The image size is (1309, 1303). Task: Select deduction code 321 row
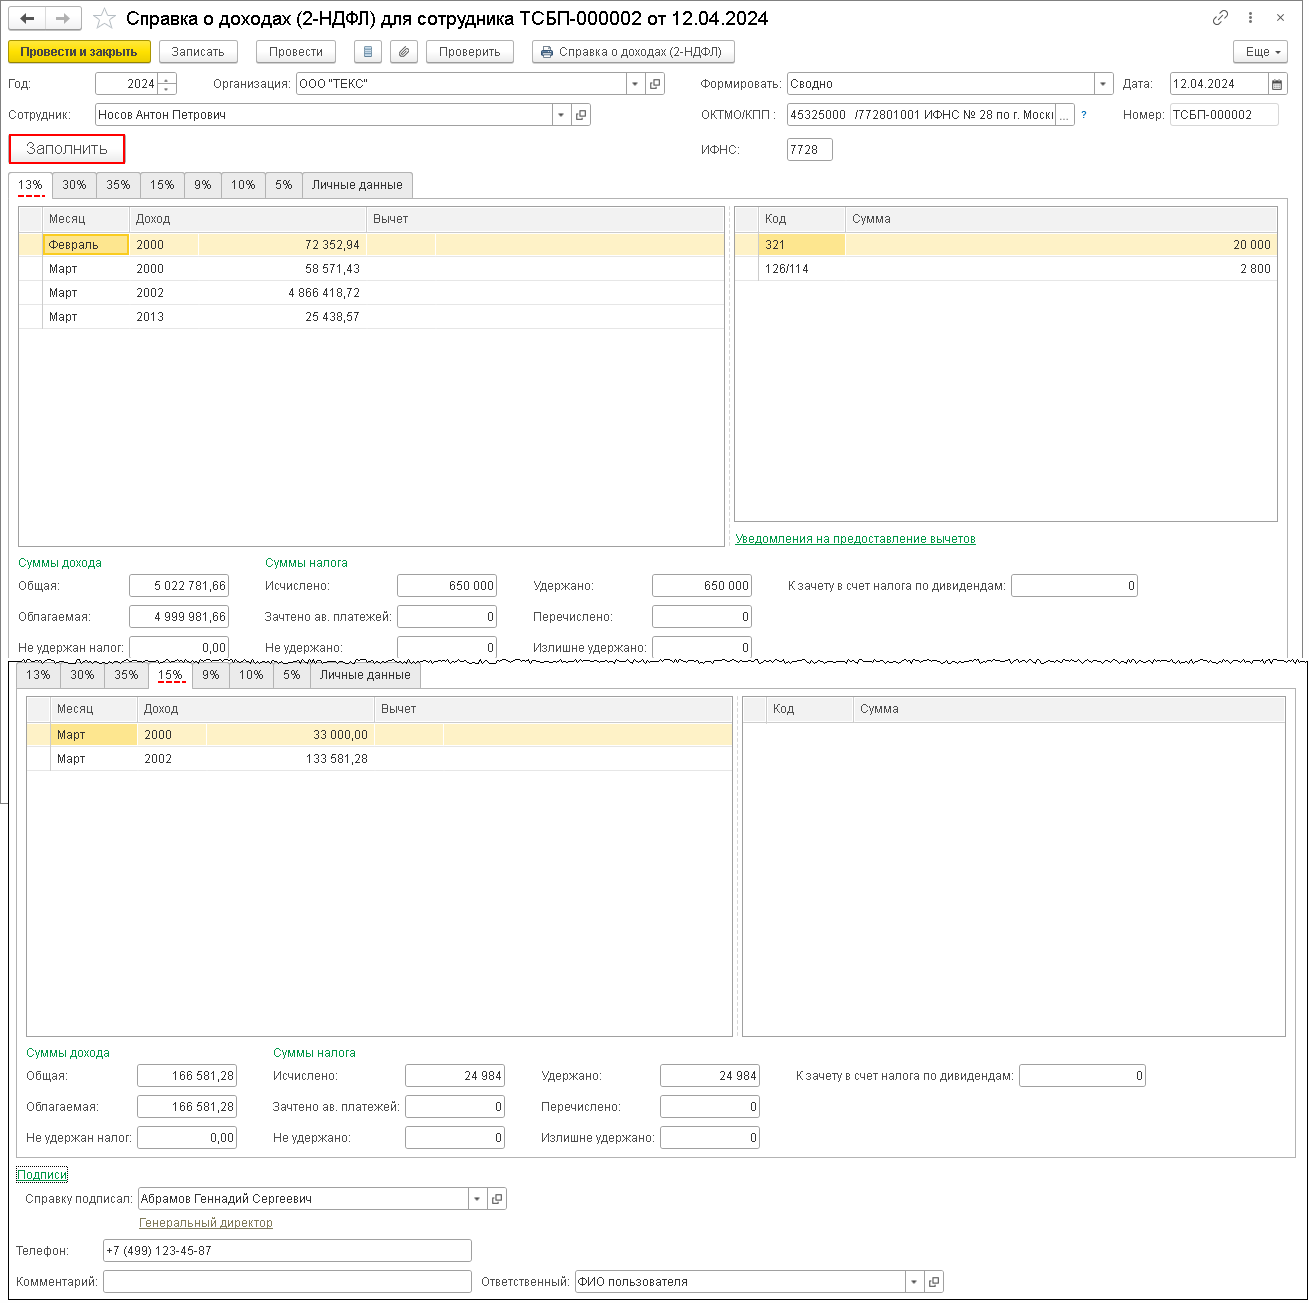pos(1006,245)
